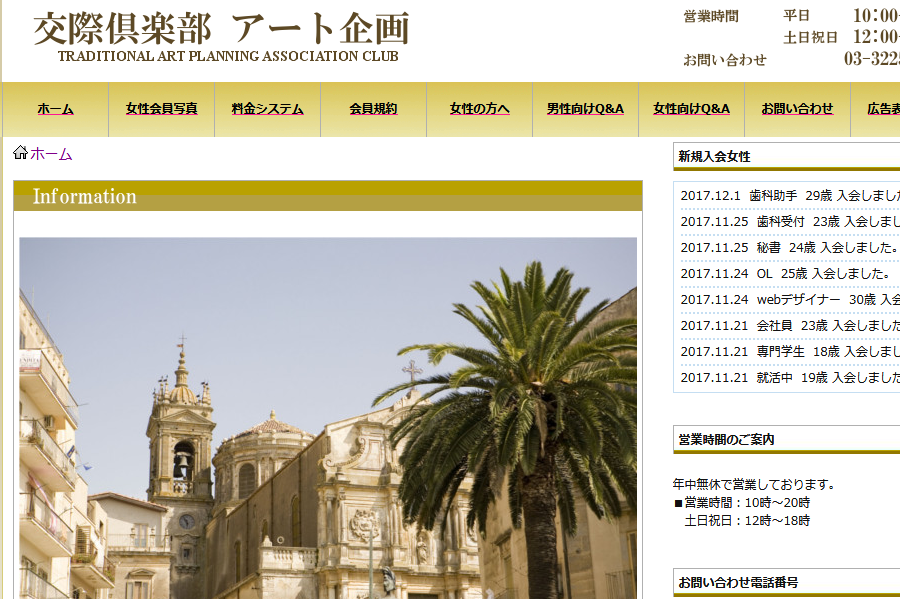
Task: Open the 女性の方へ page
Action: pos(479,109)
